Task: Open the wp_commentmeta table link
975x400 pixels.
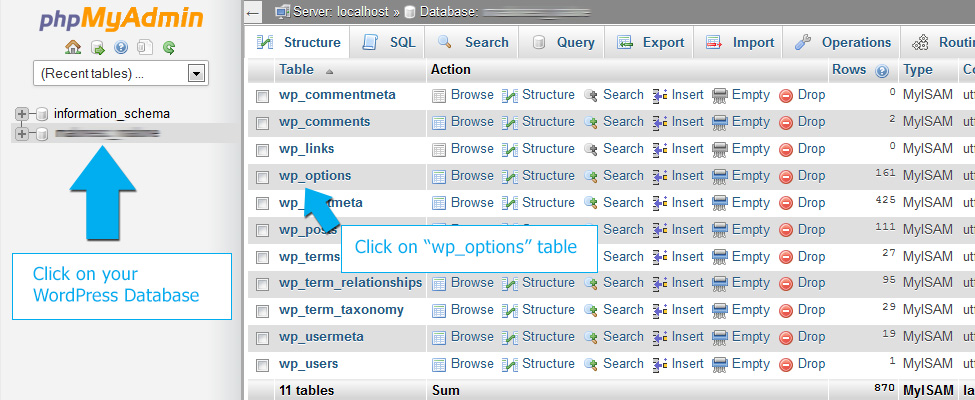Action: click(x=338, y=95)
